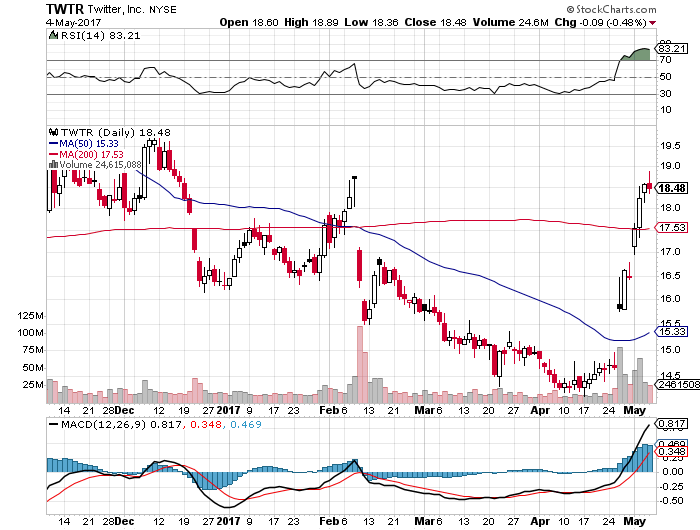The height and width of the screenshot is (530, 700).
Task: Click the 15.33 MA(50) price tag
Action: 672,331
